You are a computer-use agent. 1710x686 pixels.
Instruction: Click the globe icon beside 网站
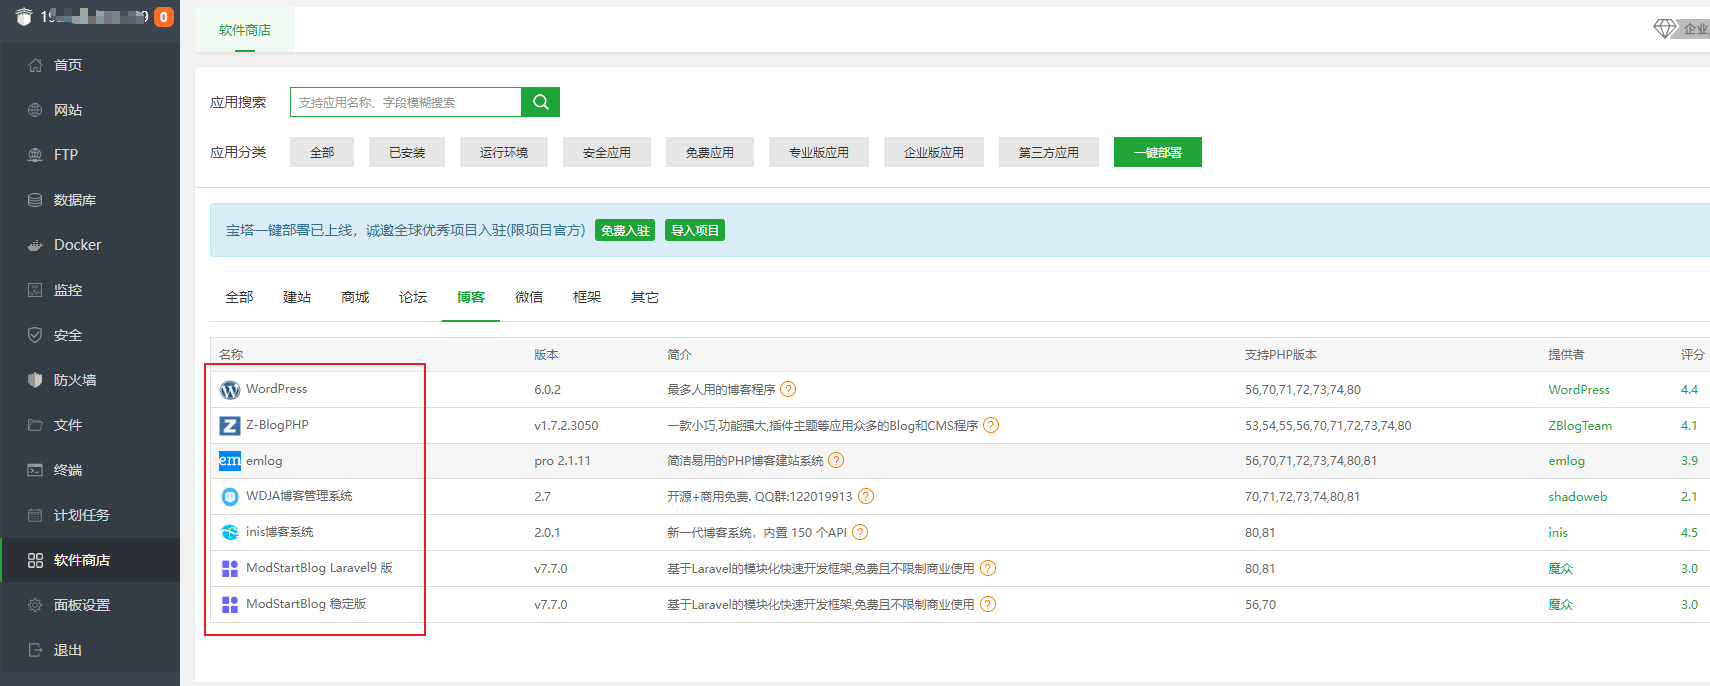[x=35, y=110]
